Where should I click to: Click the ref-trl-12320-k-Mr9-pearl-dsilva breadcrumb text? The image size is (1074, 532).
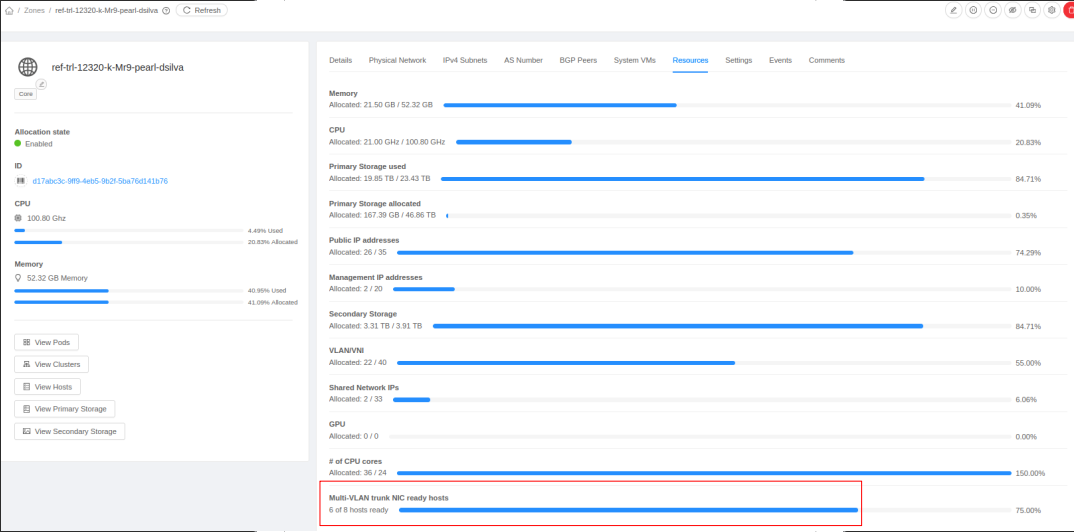107,10
